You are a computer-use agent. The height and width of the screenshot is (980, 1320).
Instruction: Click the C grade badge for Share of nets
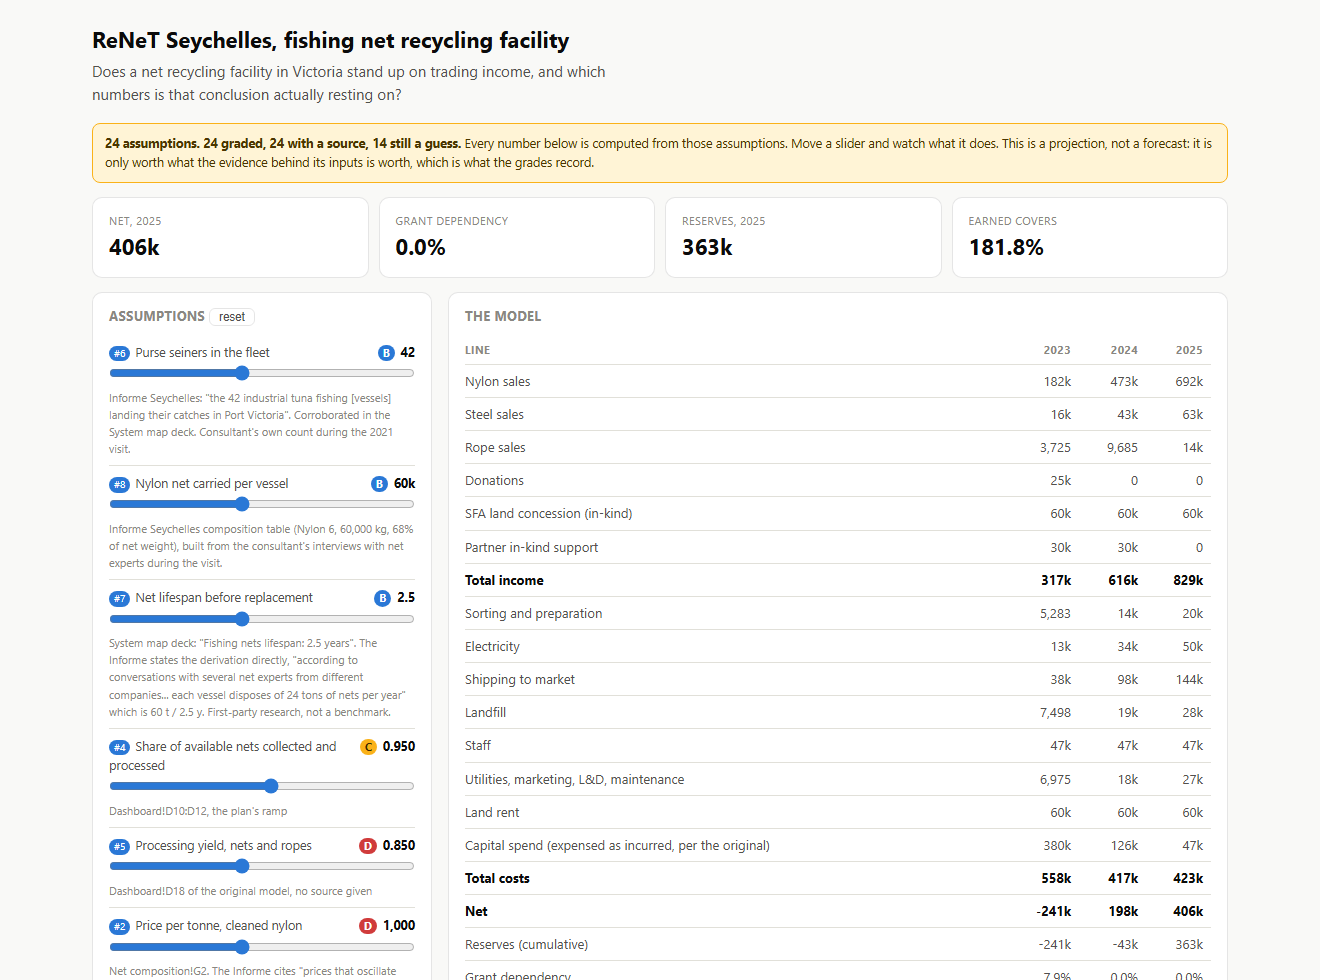(x=368, y=747)
